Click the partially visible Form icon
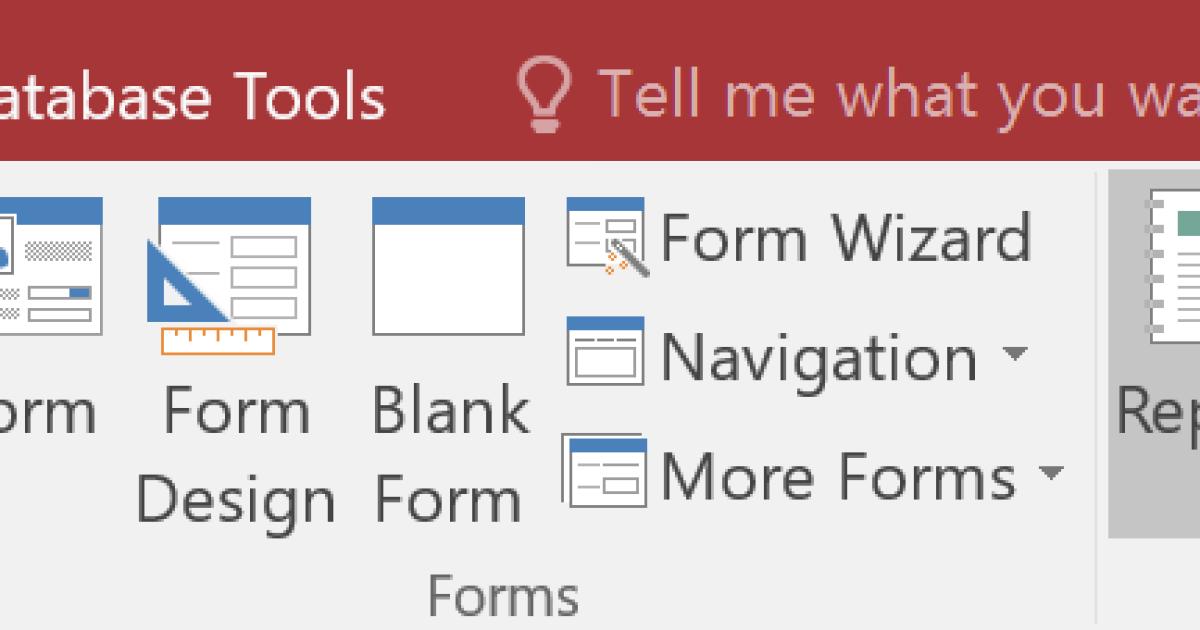The height and width of the screenshot is (630, 1200). 50,266
